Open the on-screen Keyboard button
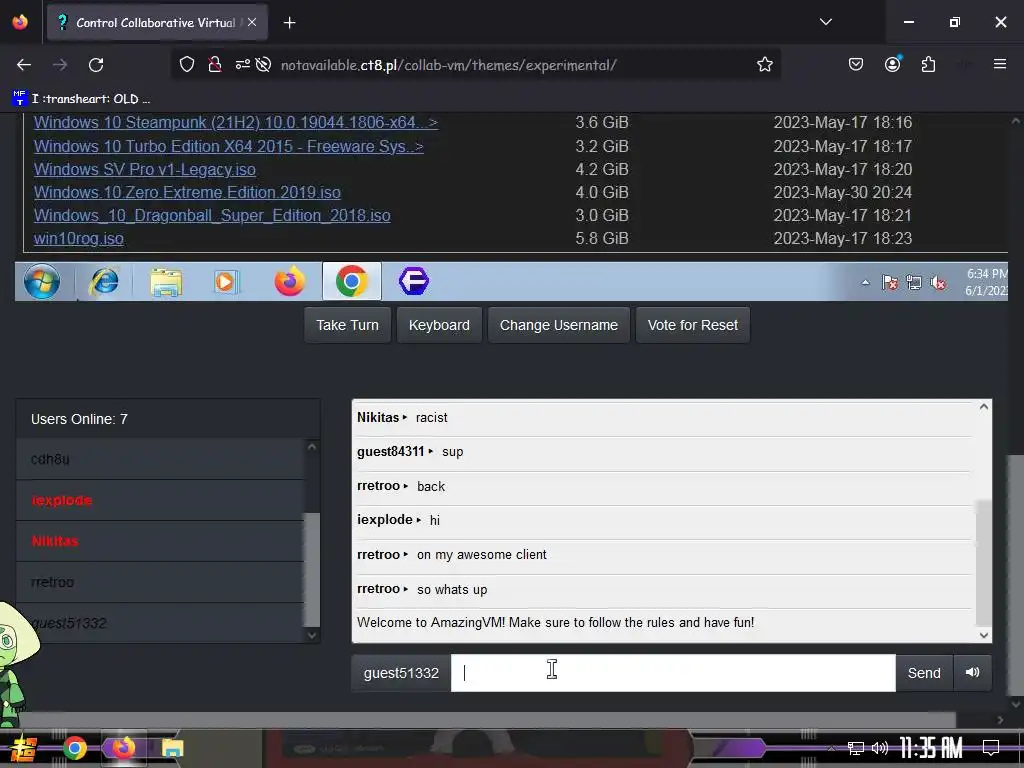Screen dimensions: 1024x768 pos(439,325)
